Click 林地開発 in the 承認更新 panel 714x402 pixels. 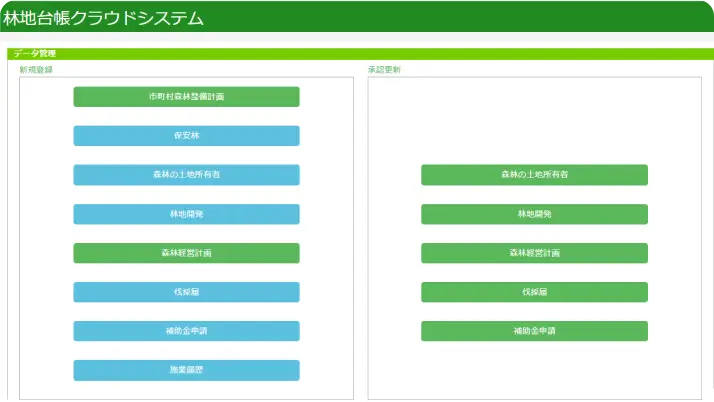[x=534, y=214]
